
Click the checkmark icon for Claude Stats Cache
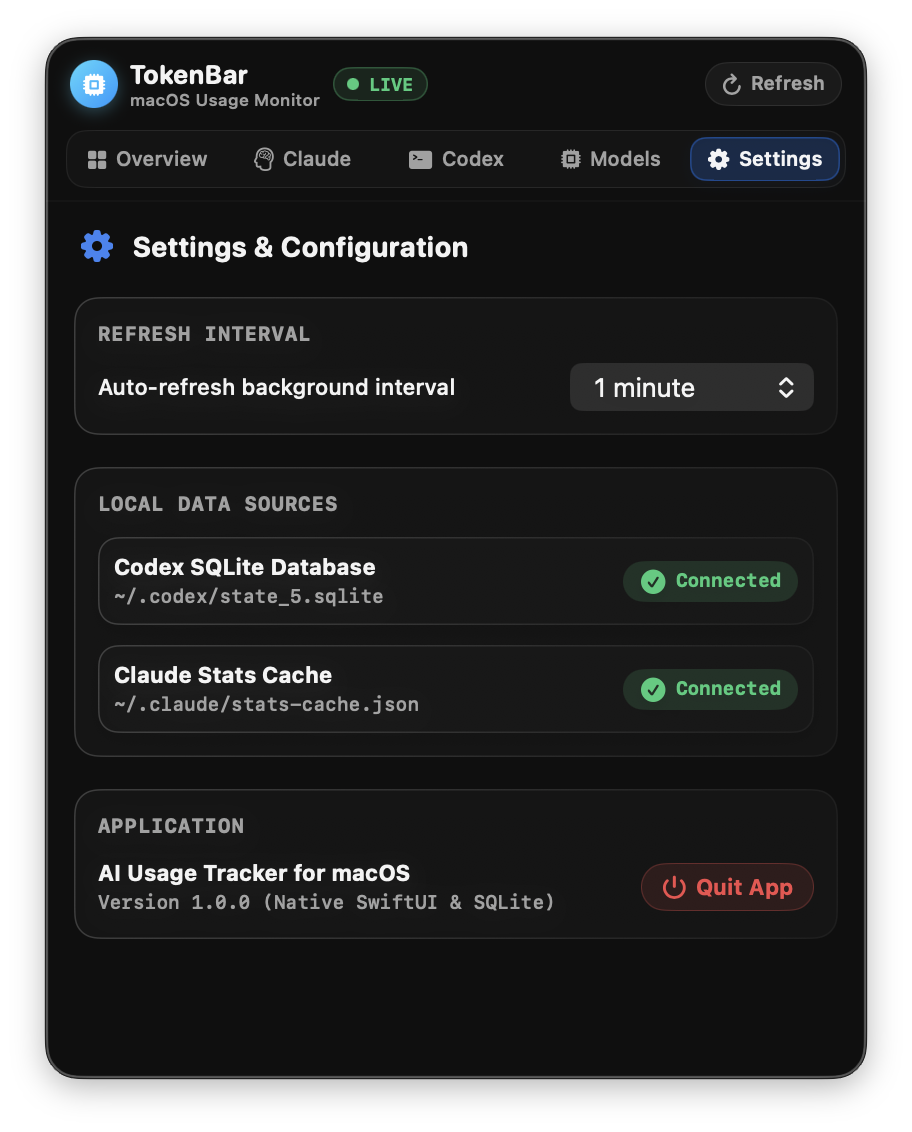(653, 689)
